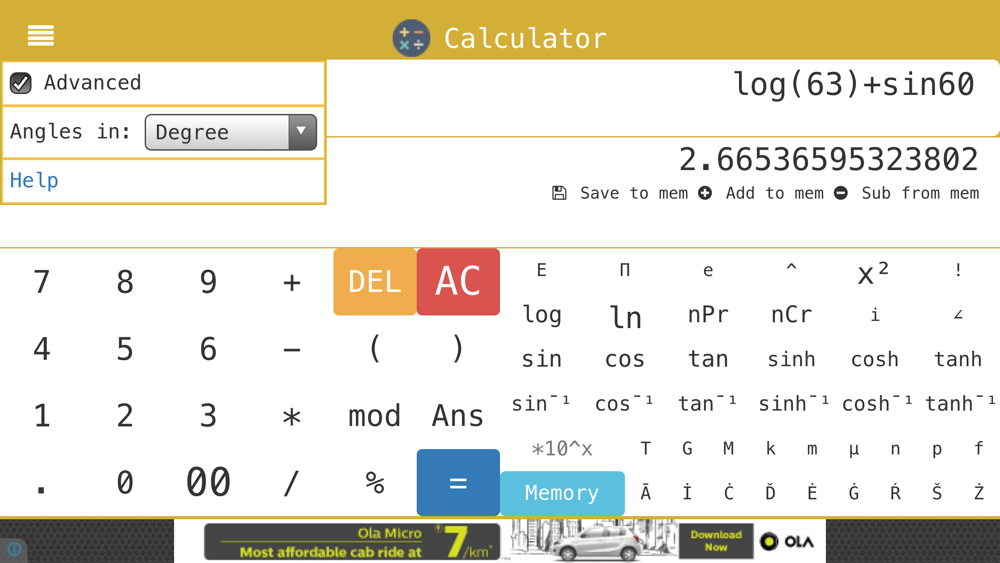Screen dimensions: 1000x563
Task: Open the Memory panel button
Action: [562, 493]
